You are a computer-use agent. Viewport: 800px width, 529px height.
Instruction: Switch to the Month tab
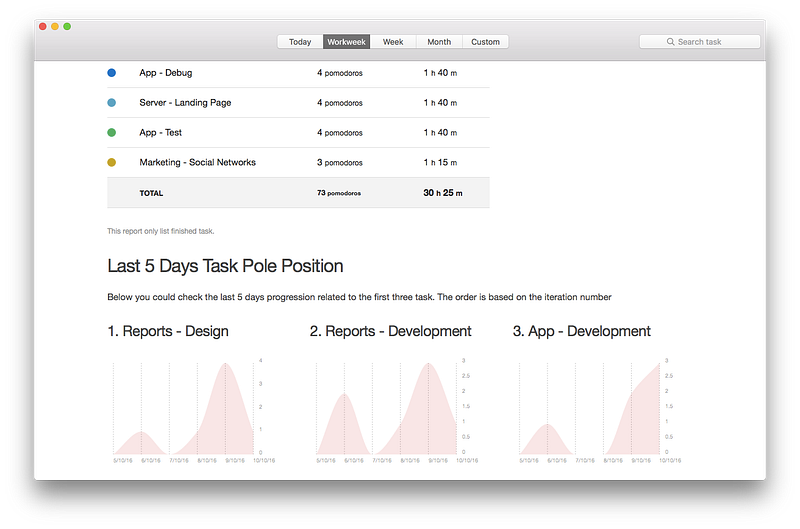pos(439,42)
